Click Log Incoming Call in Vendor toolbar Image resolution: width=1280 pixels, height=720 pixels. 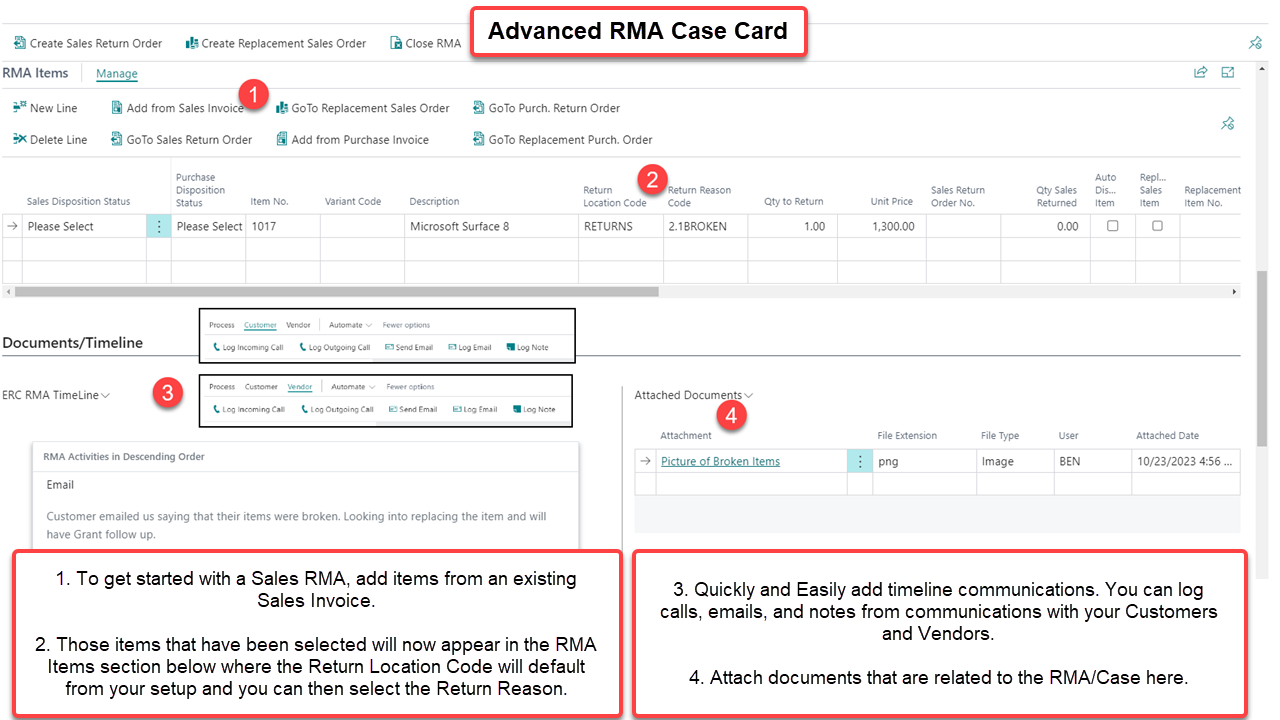point(250,409)
